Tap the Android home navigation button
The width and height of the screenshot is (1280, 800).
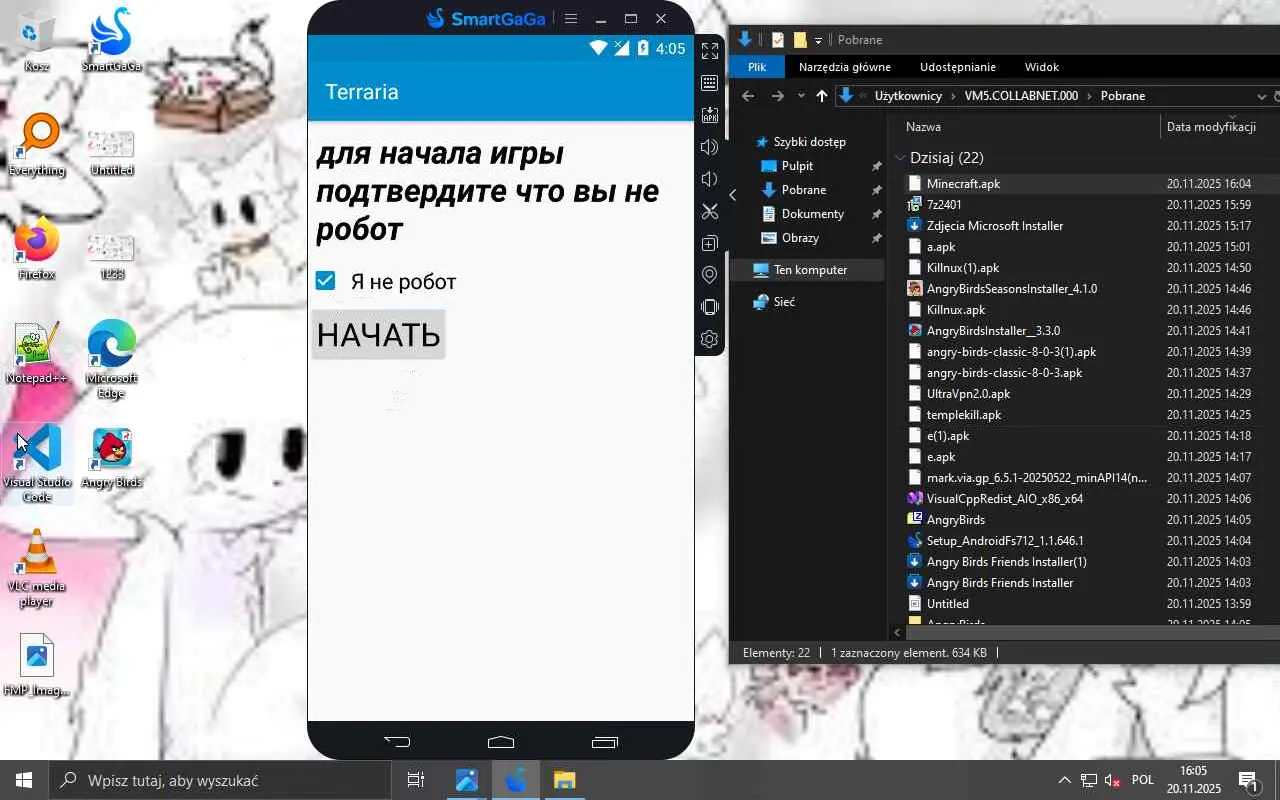click(501, 742)
